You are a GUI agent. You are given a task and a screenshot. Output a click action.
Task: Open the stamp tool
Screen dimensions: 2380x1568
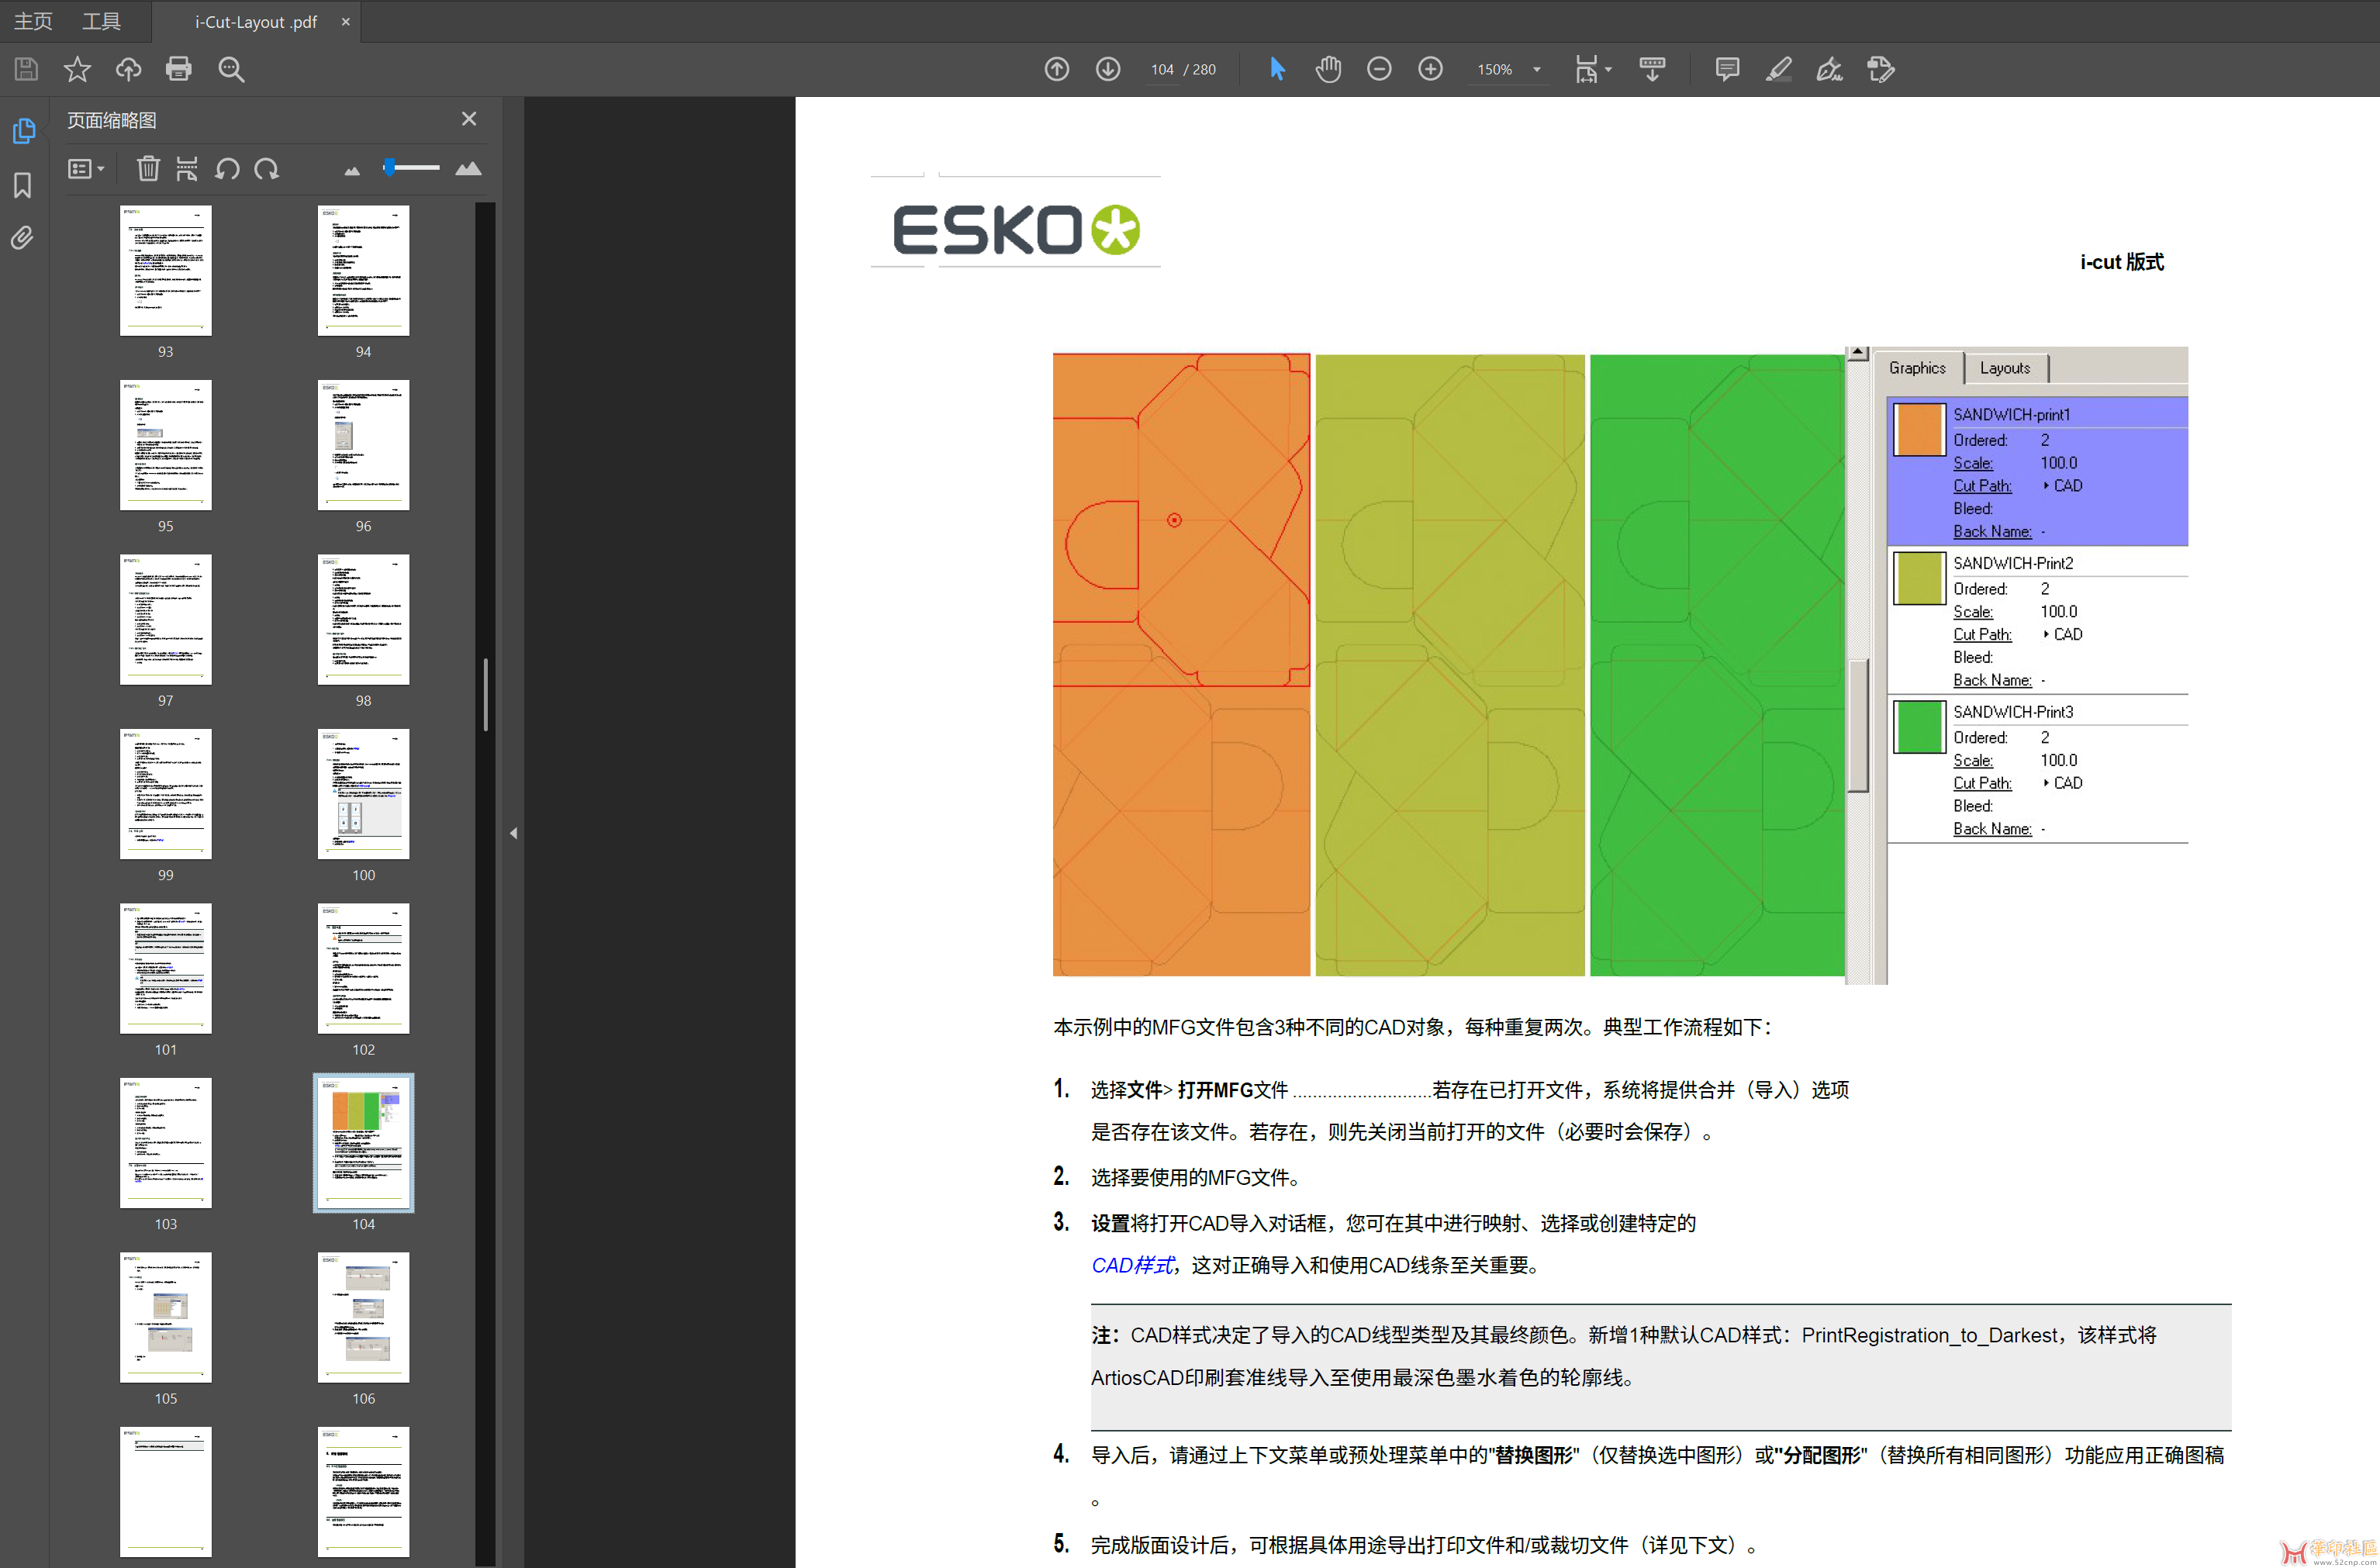click(x=1880, y=69)
